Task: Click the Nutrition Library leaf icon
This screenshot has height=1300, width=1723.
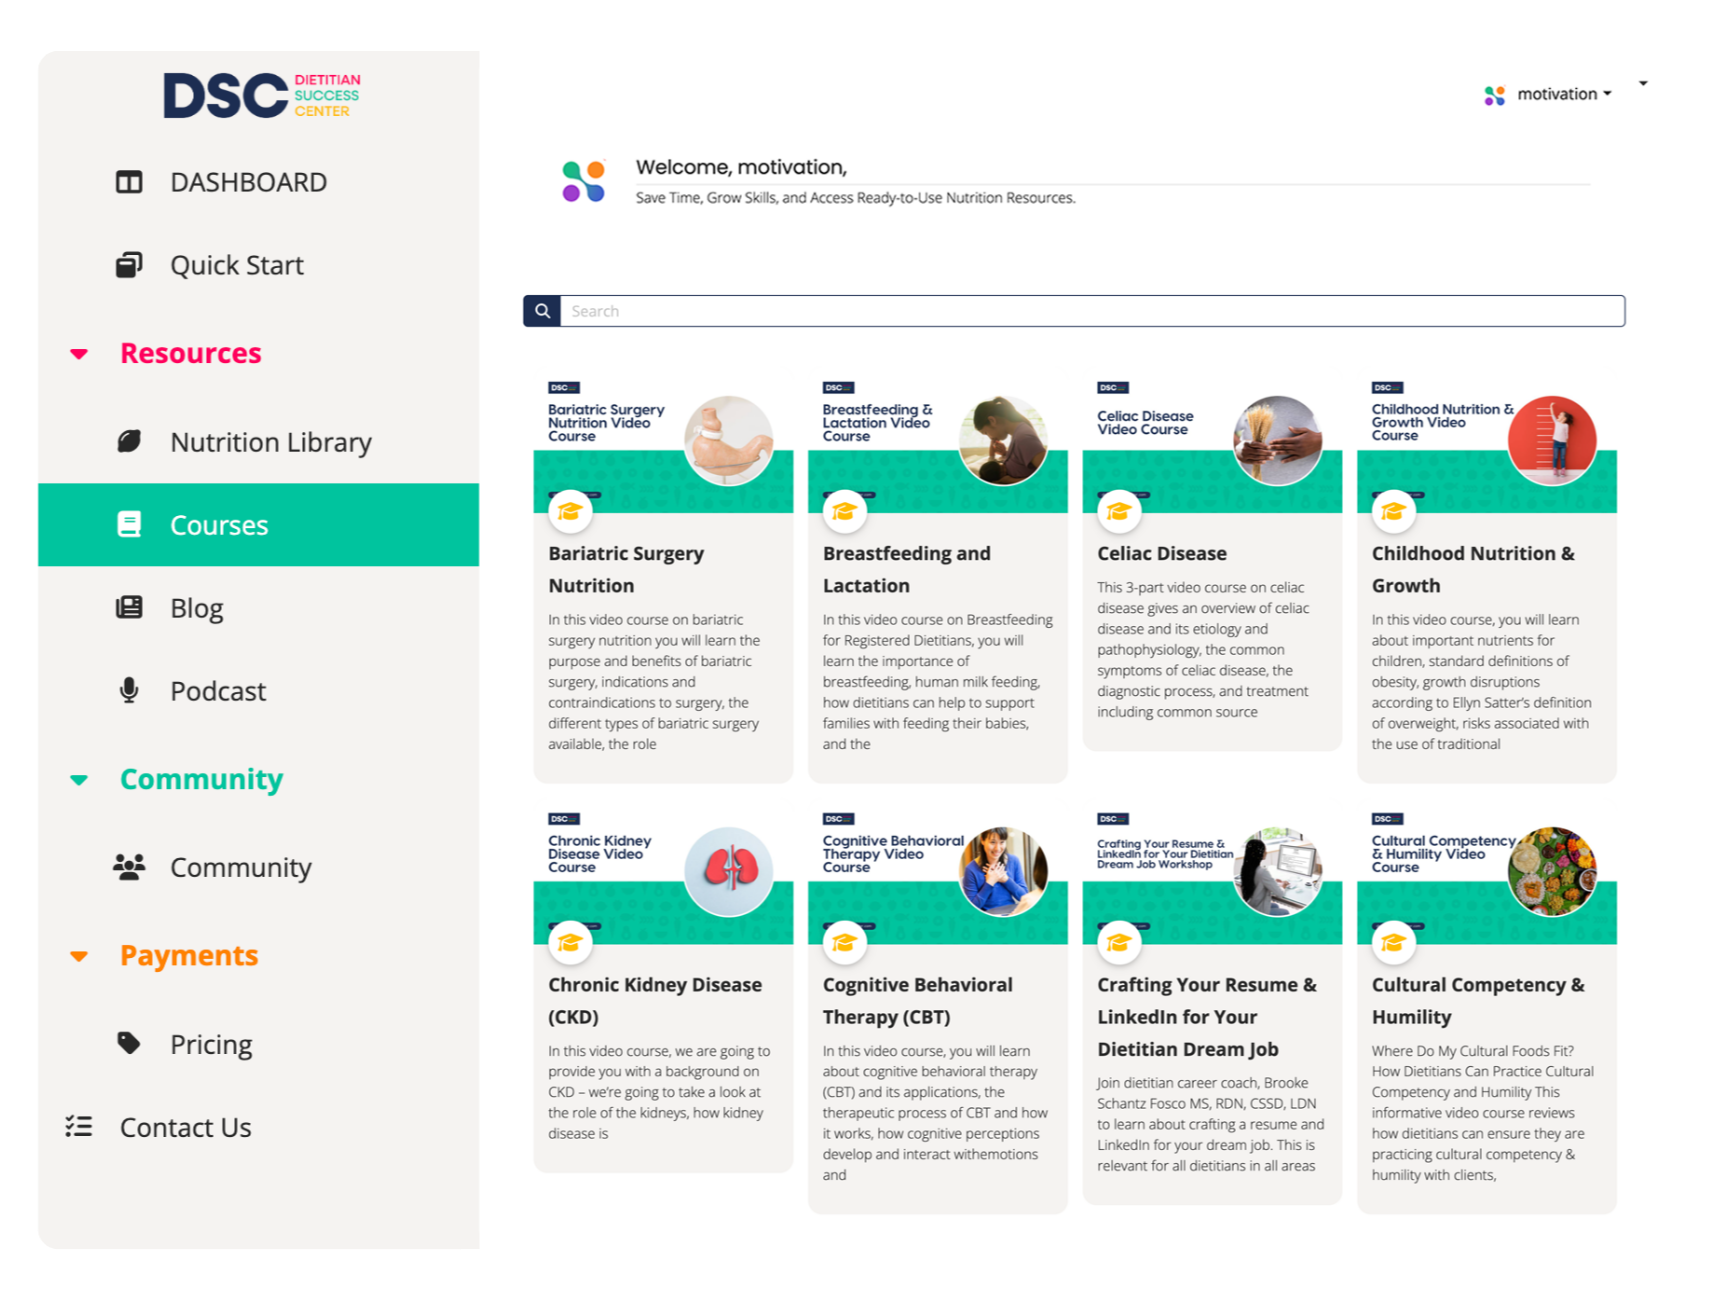Action: [x=128, y=441]
